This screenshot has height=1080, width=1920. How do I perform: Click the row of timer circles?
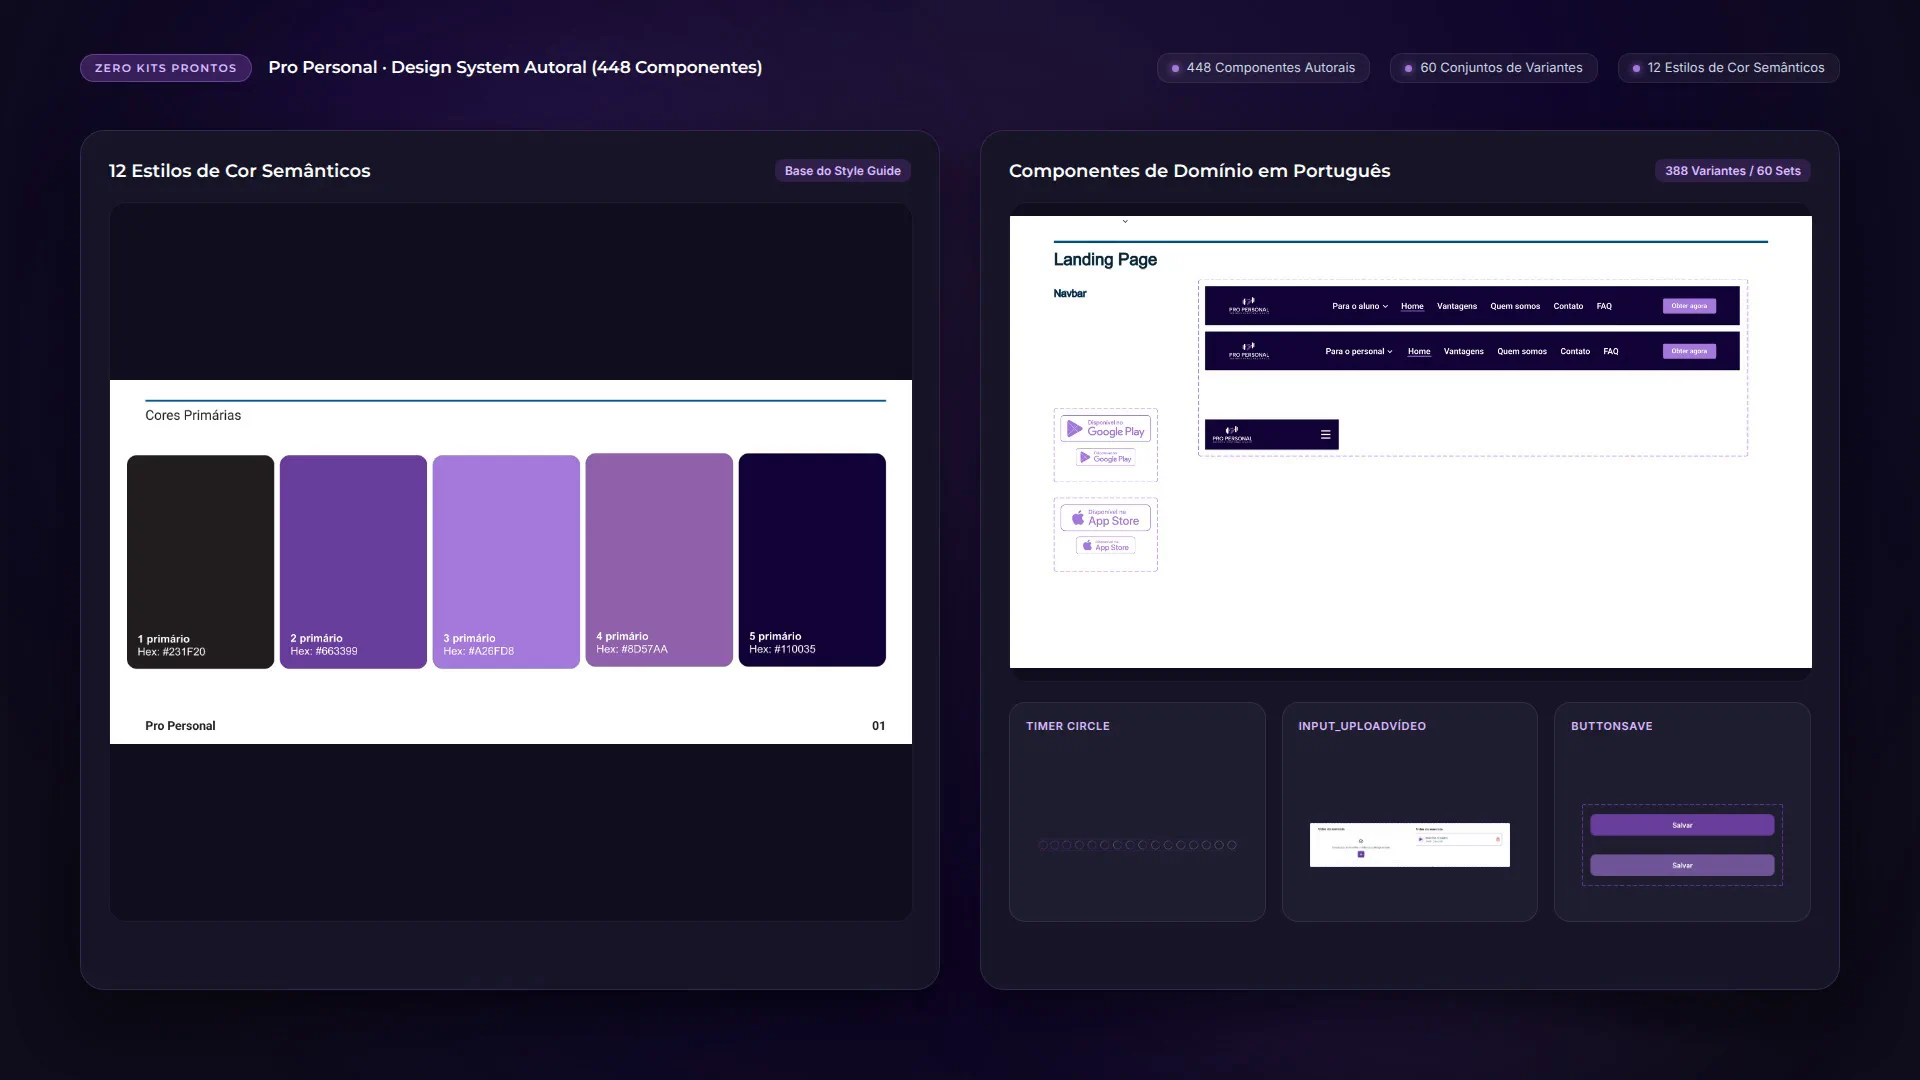[1138, 845]
